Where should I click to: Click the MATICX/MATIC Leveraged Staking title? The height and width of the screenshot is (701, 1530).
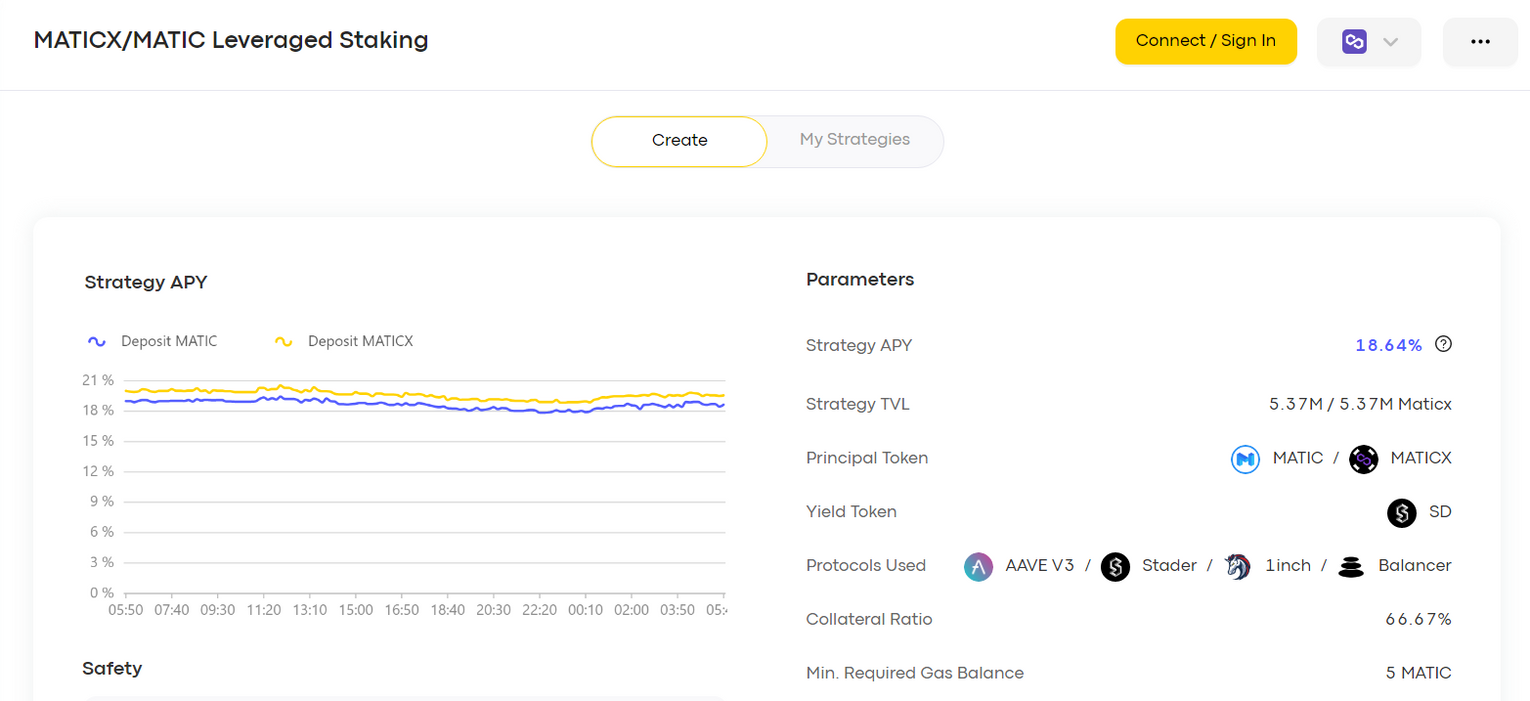pyautogui.click(x=231, y=40)
